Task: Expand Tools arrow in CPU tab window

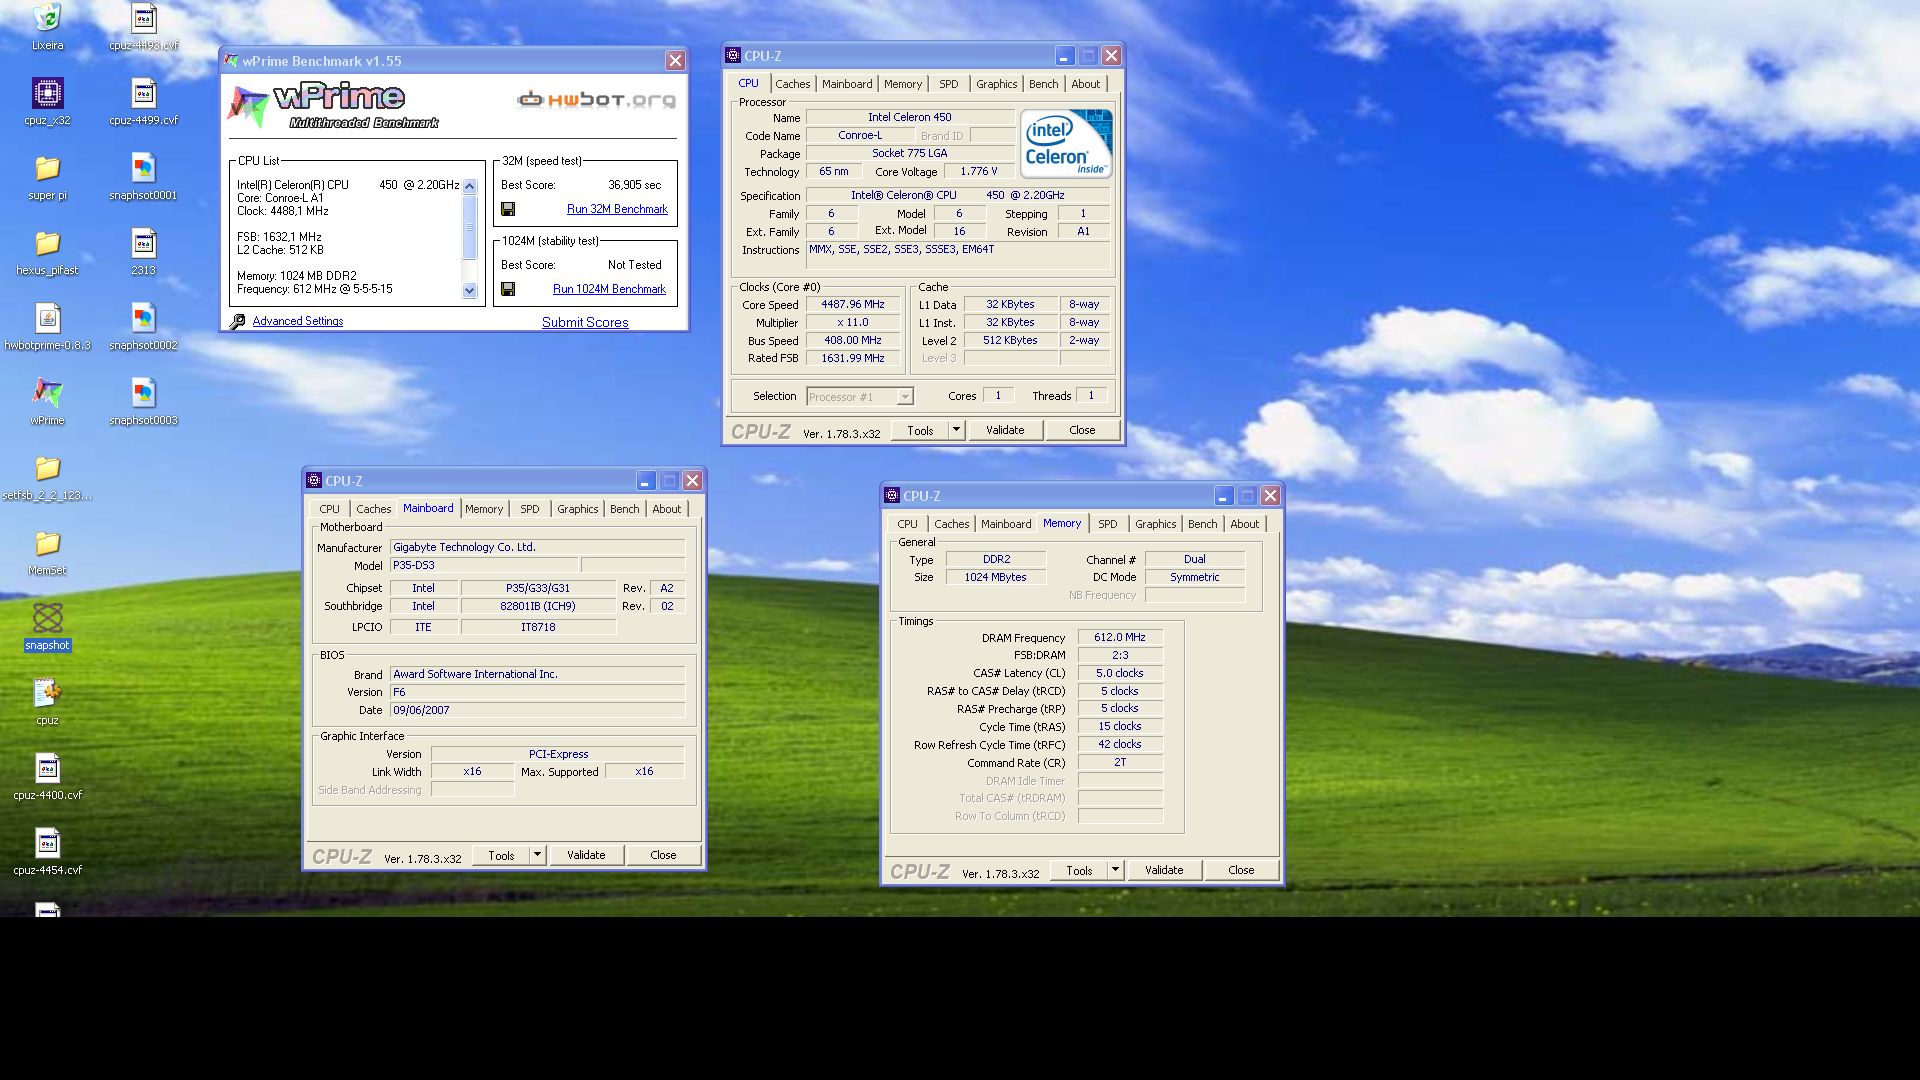Action: (956, 430)
